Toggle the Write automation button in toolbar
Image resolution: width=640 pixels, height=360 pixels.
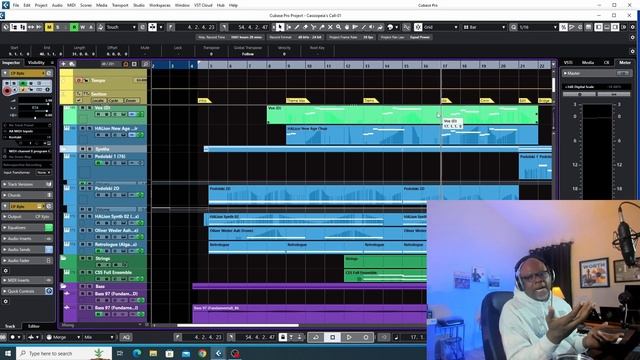tap(82, 27)
